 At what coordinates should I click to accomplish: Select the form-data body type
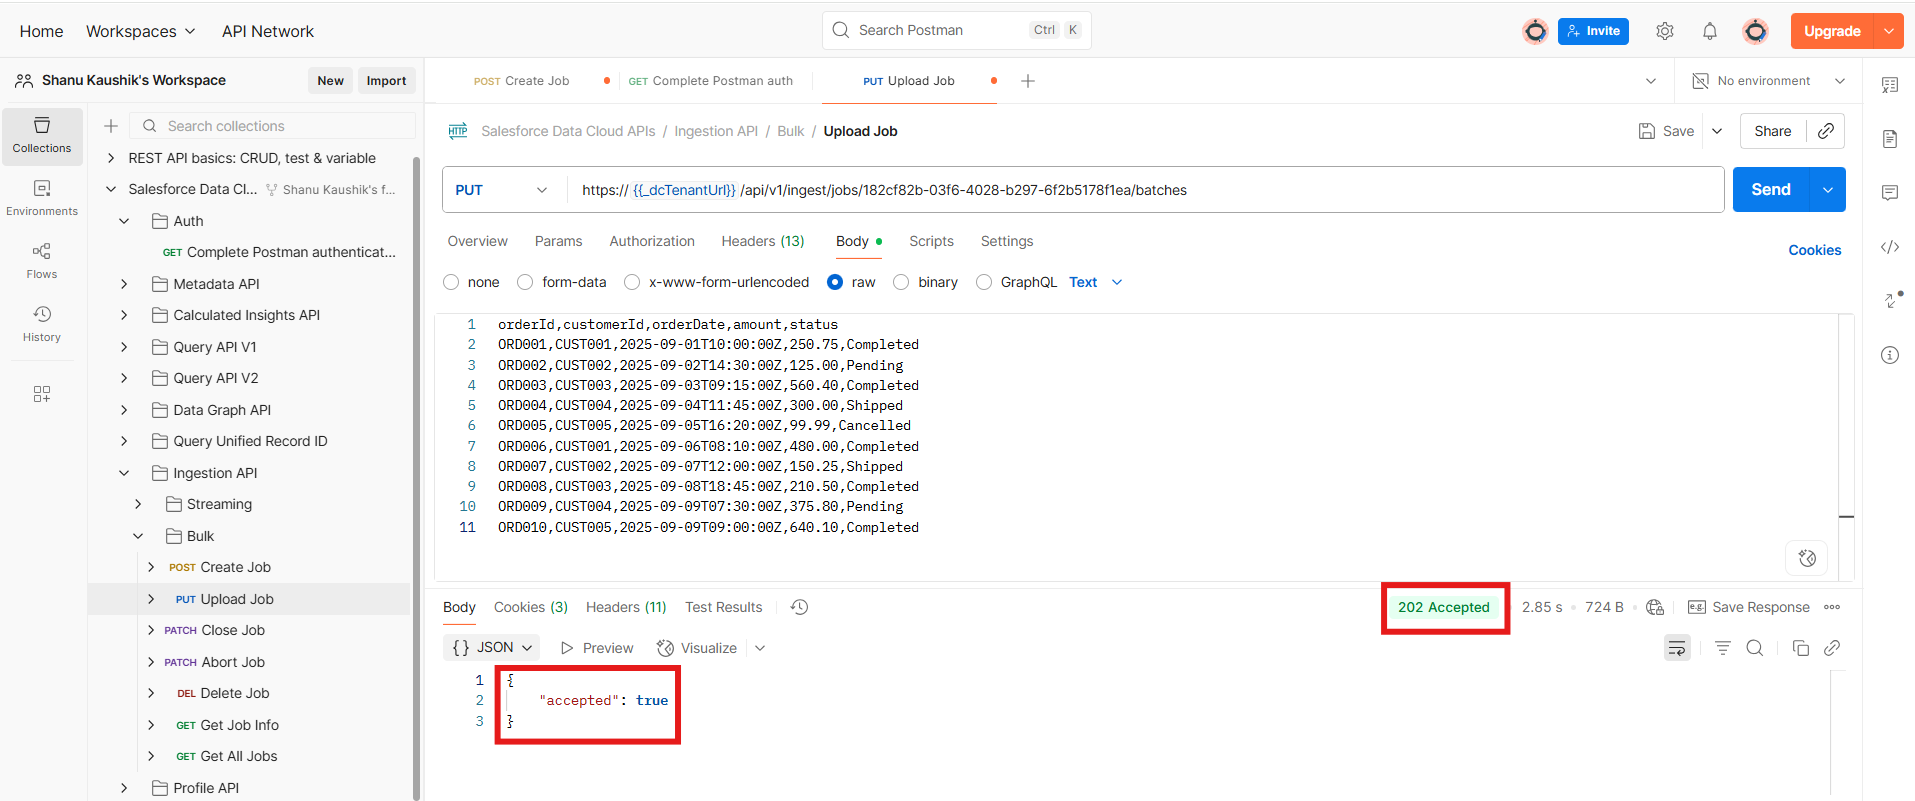[x=525, y=282]
